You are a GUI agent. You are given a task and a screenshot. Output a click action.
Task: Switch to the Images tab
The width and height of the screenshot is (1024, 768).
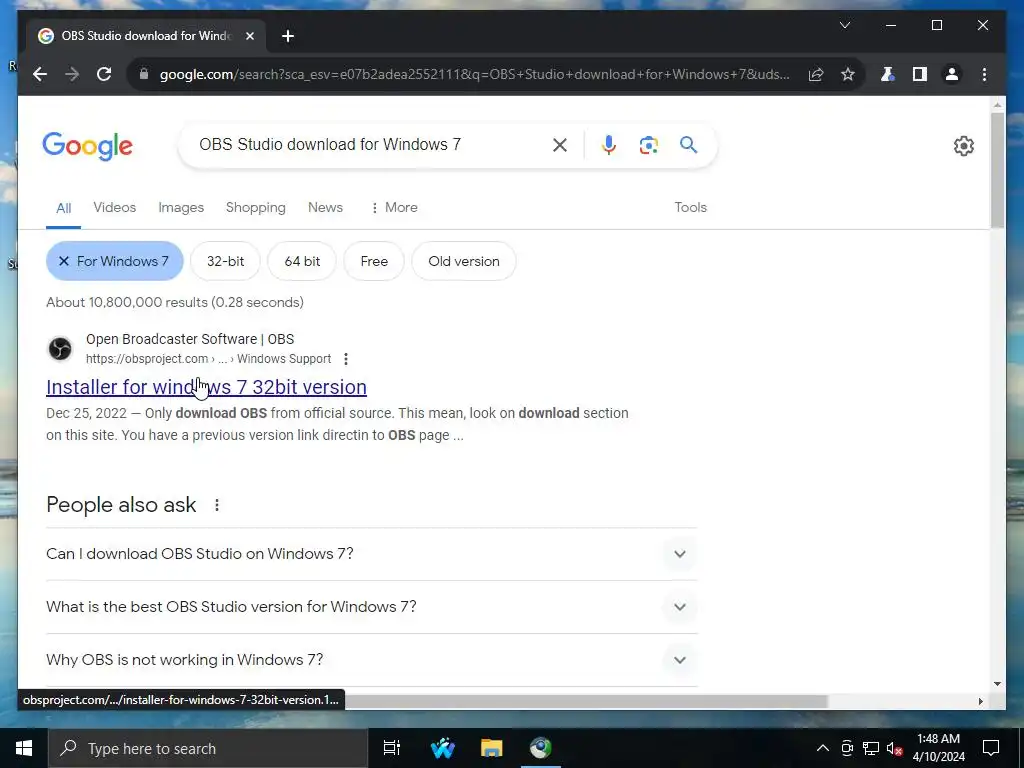181,208
